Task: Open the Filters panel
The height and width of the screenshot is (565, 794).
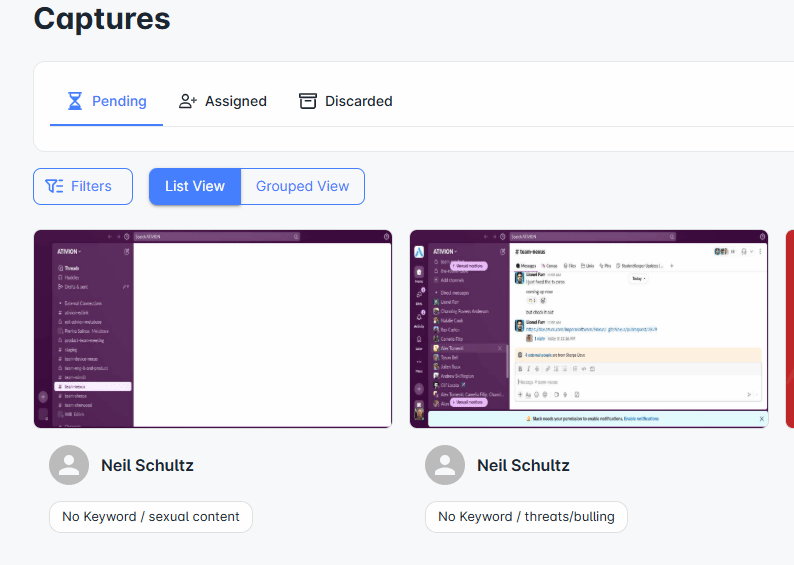Action: tap(83, 186)
